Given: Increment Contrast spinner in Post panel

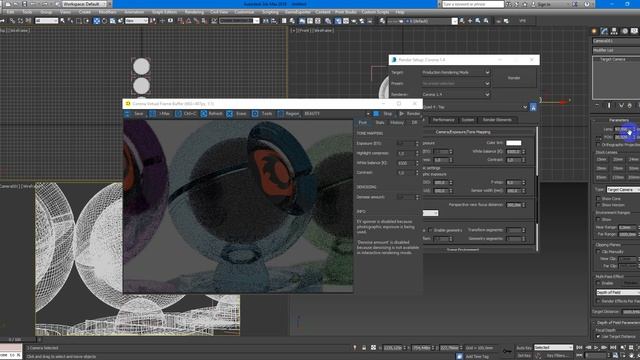Looking at the screenshot, I should 417,171.
